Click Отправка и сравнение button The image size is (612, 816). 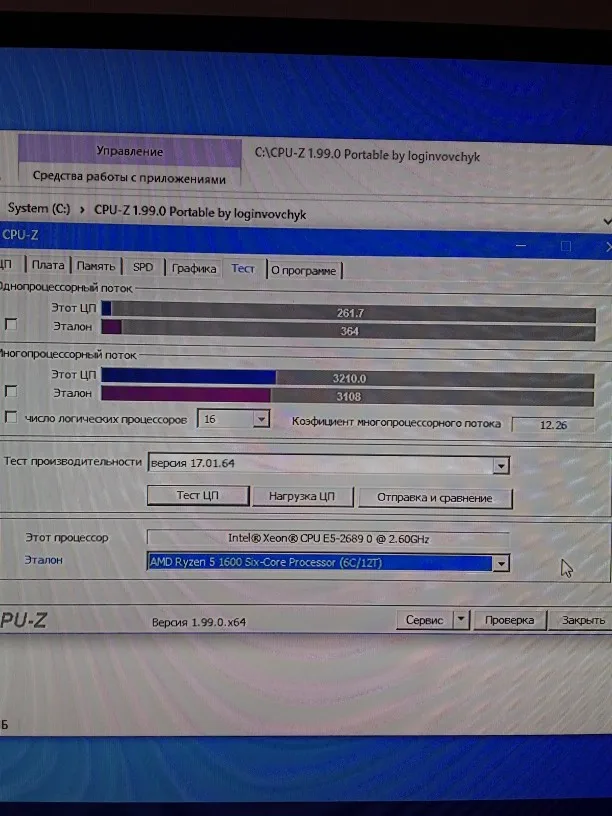[x=435, y=498]
